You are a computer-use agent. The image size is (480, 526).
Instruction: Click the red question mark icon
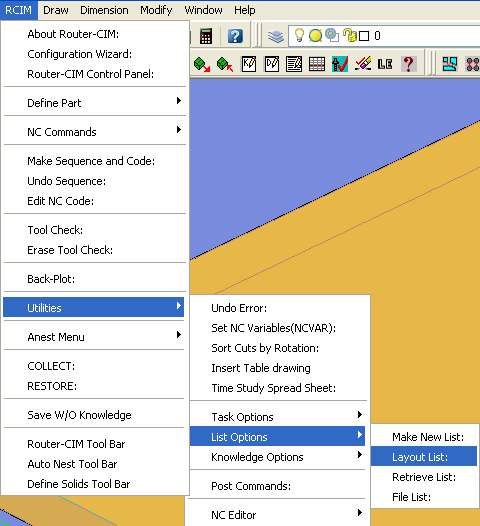[x=409, y=64]
